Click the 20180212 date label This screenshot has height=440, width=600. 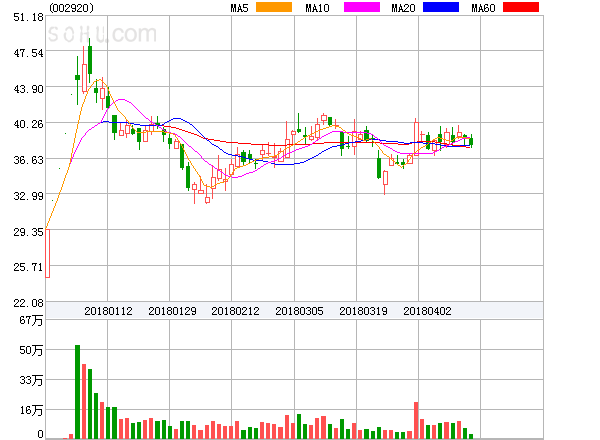click(235, 311)
